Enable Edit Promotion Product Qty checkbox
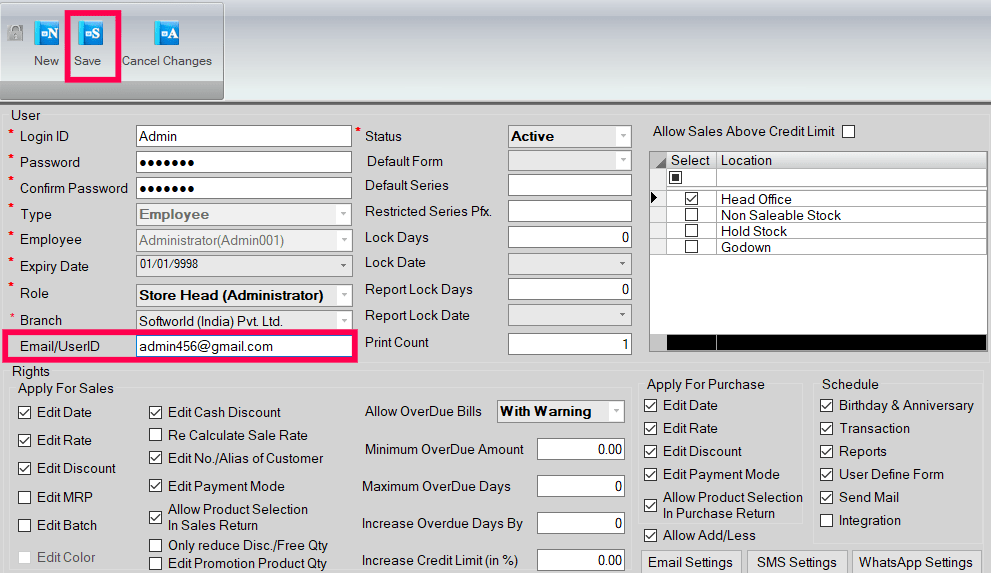The image size is (991, 573). 155,563
